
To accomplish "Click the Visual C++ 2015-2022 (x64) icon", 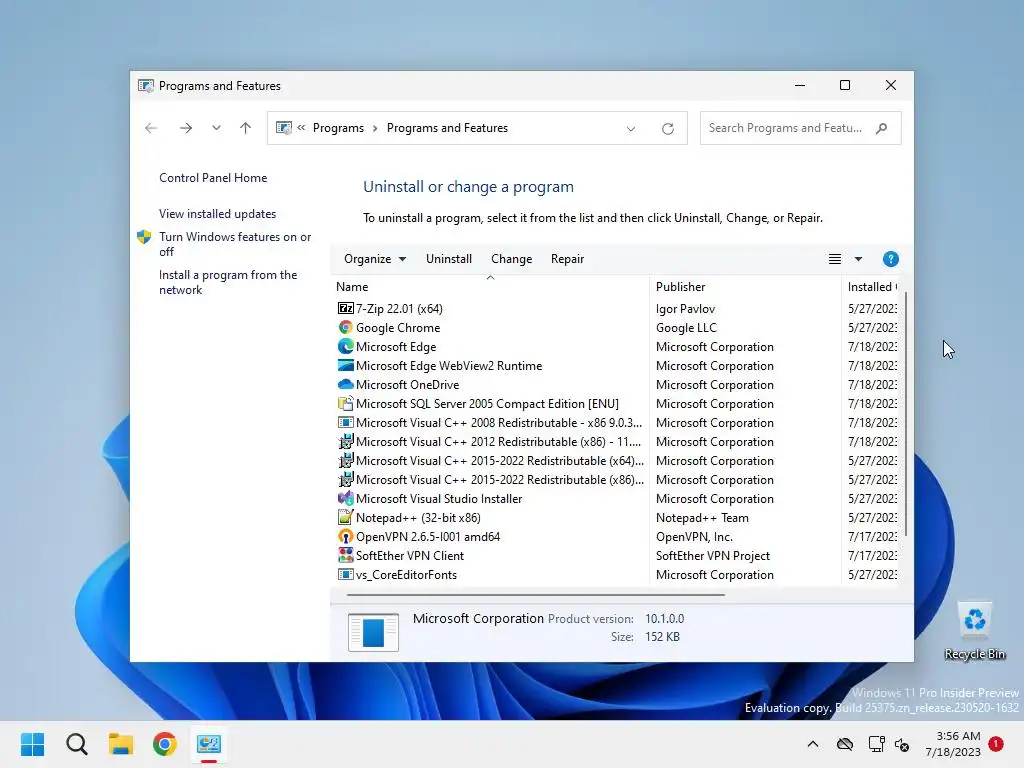I will click(x=345, y=460).
